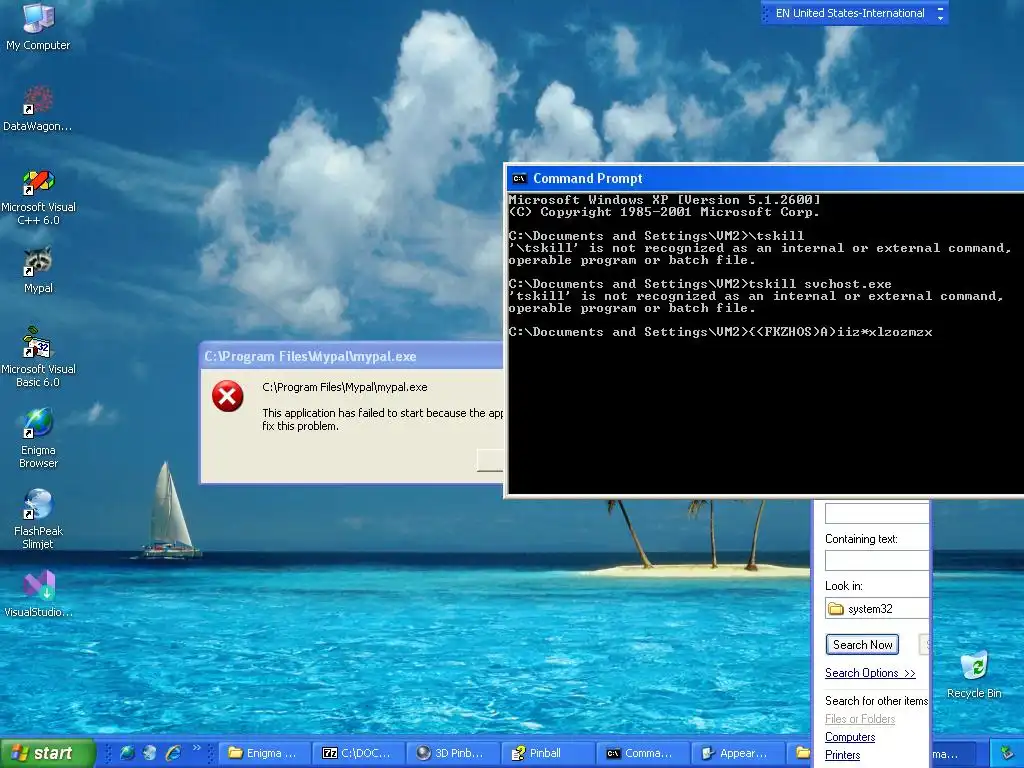This screenshot has width=1024, height=768.
Task: Click the mypal.exe error dialog title bar
Action: coord(352,356)
